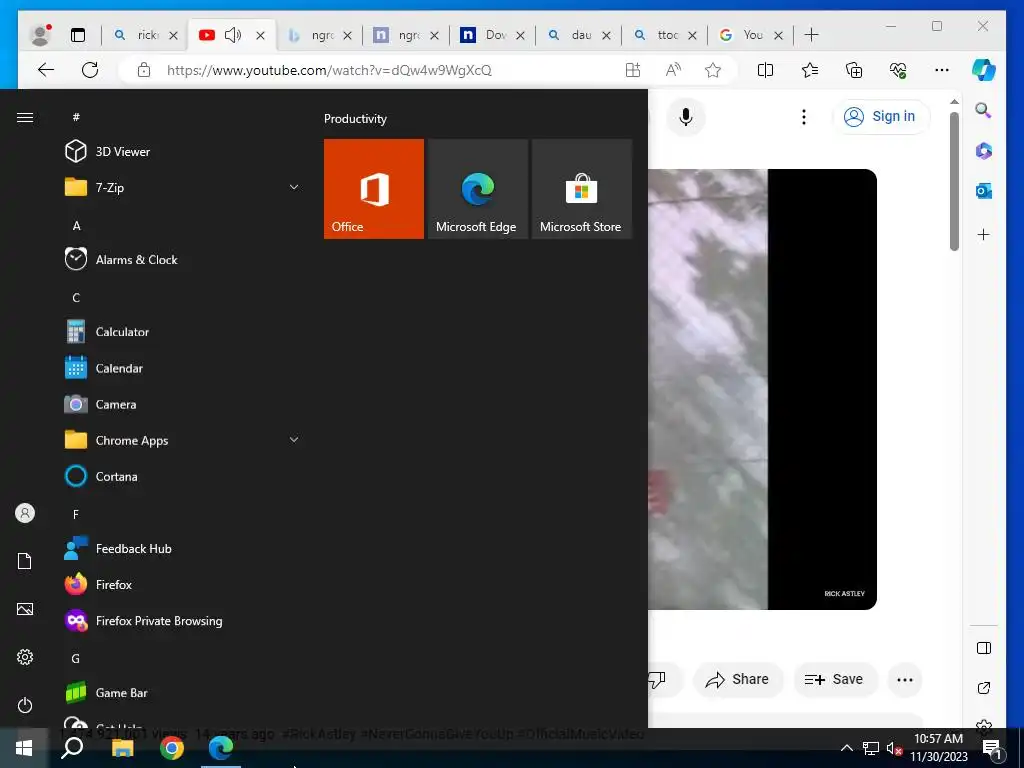Screen dimensions: 1024x768
Task: Click the Rick Astley video player
Action: [x=762, y=389]
